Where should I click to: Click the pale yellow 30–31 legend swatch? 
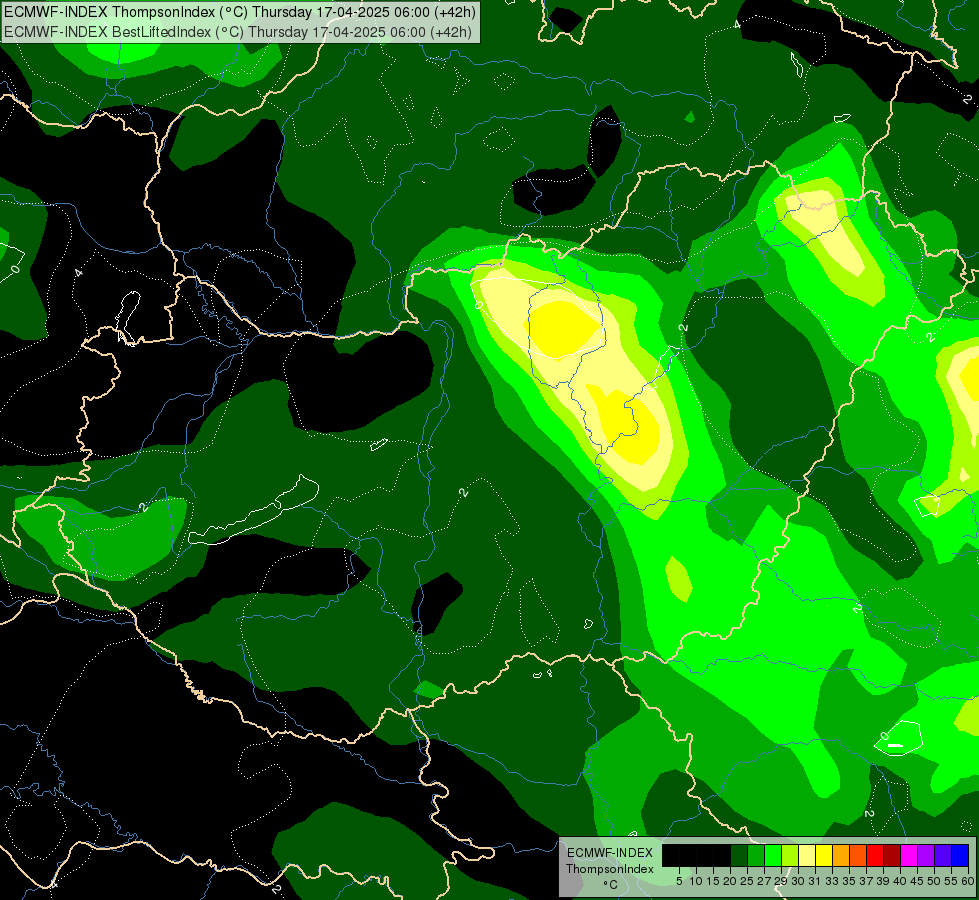[x=807, y=855]
